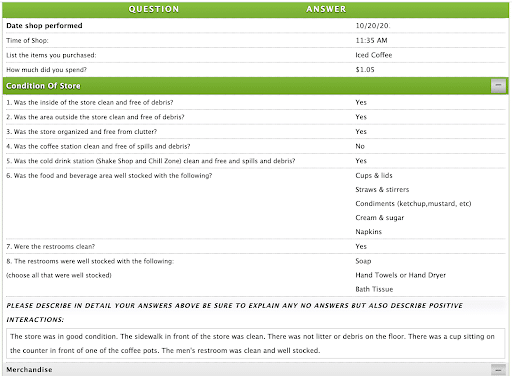Click question 7 about restrooms clean
Screen dimensions: 512x376
click(x=51, y=247)
